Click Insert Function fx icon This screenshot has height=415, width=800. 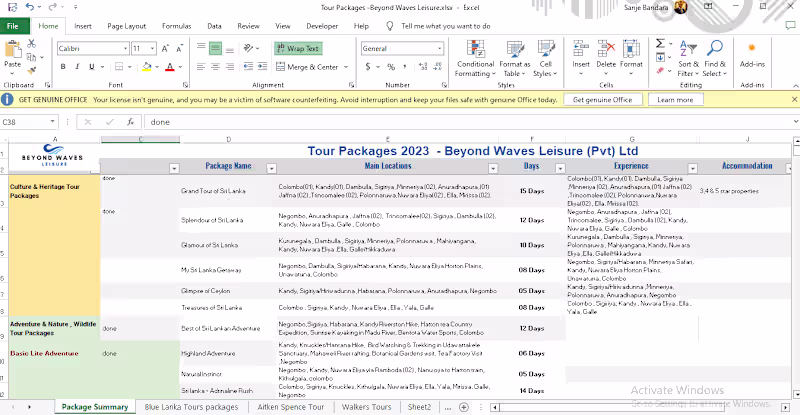[x=131, y=122]
